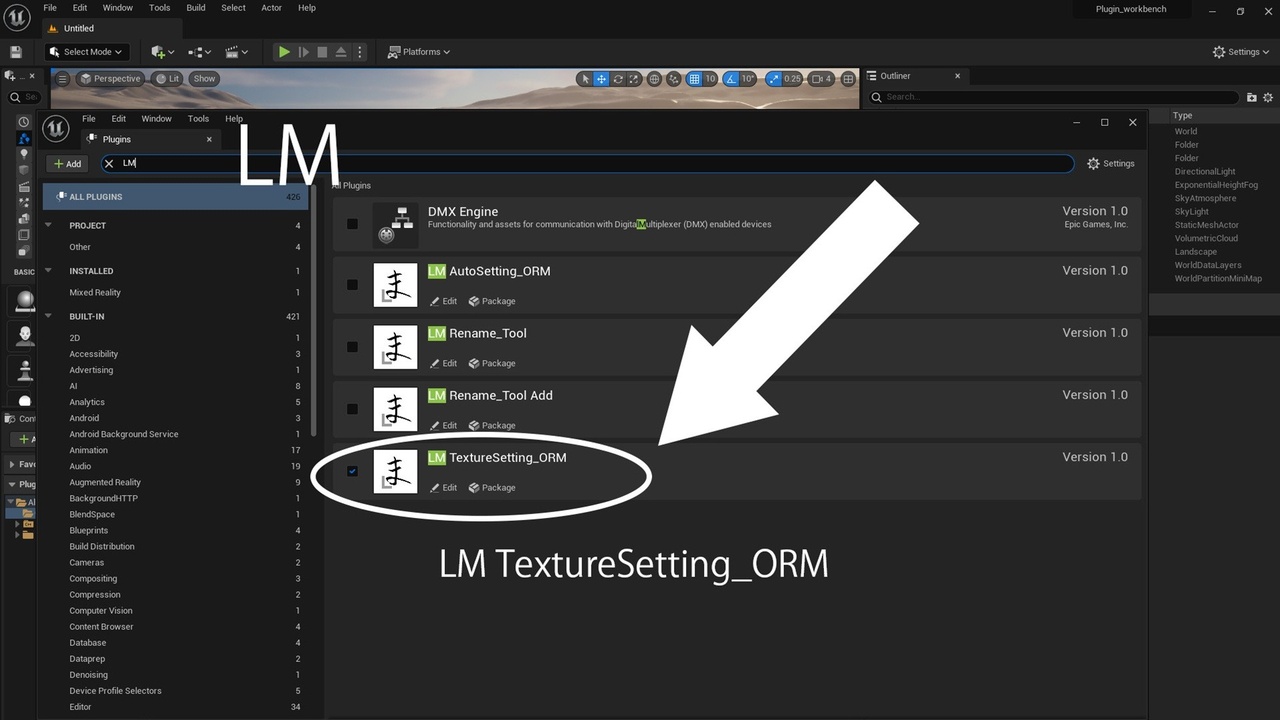Change viewport layout with grid icon
Image resolution: width=1280 pixels, height=720 pixels.
click(848, 79)
